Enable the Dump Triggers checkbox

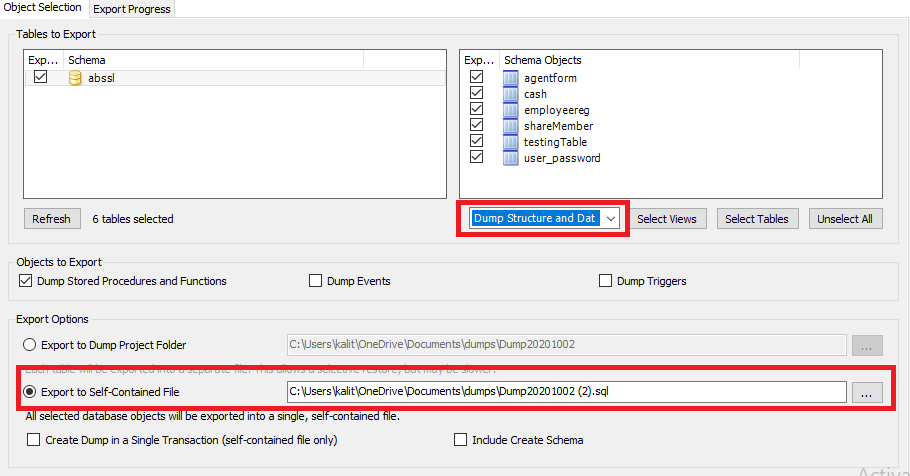click(605, 281)
